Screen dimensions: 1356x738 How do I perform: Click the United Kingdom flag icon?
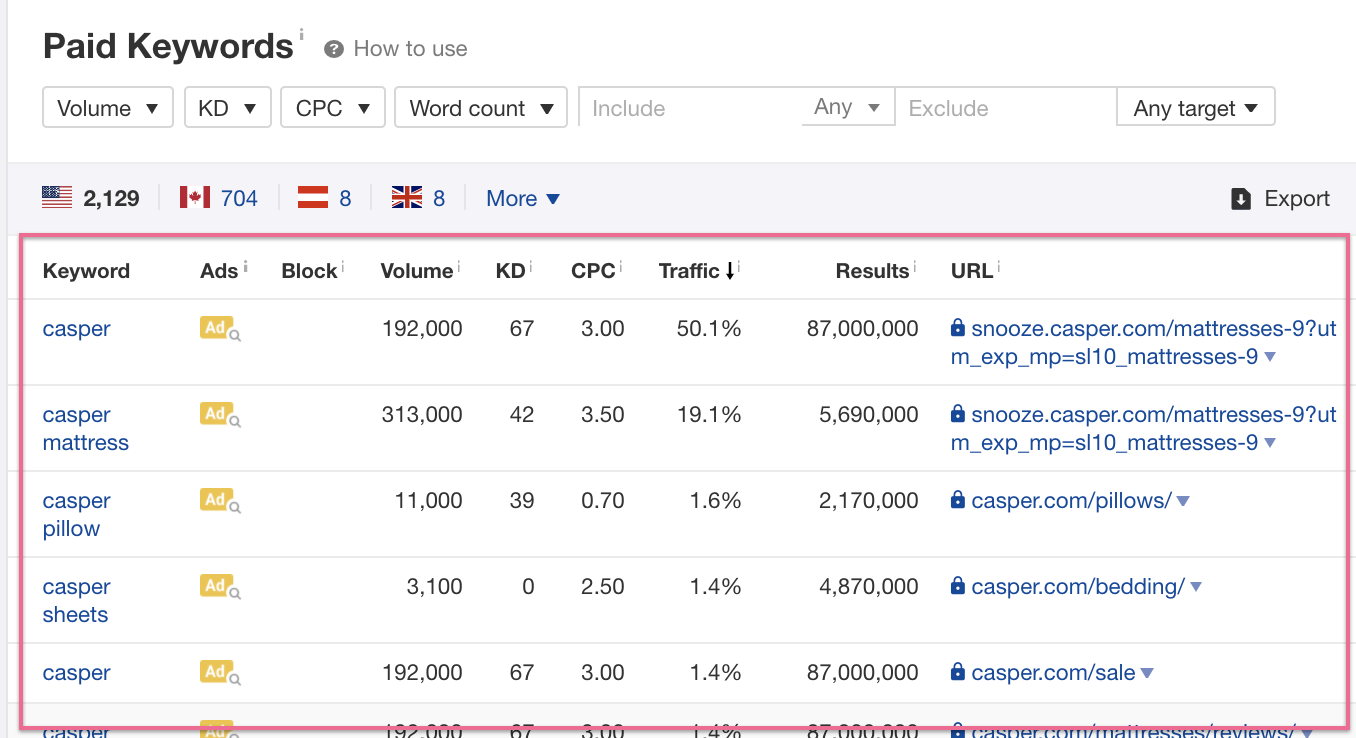coord(407,198)
